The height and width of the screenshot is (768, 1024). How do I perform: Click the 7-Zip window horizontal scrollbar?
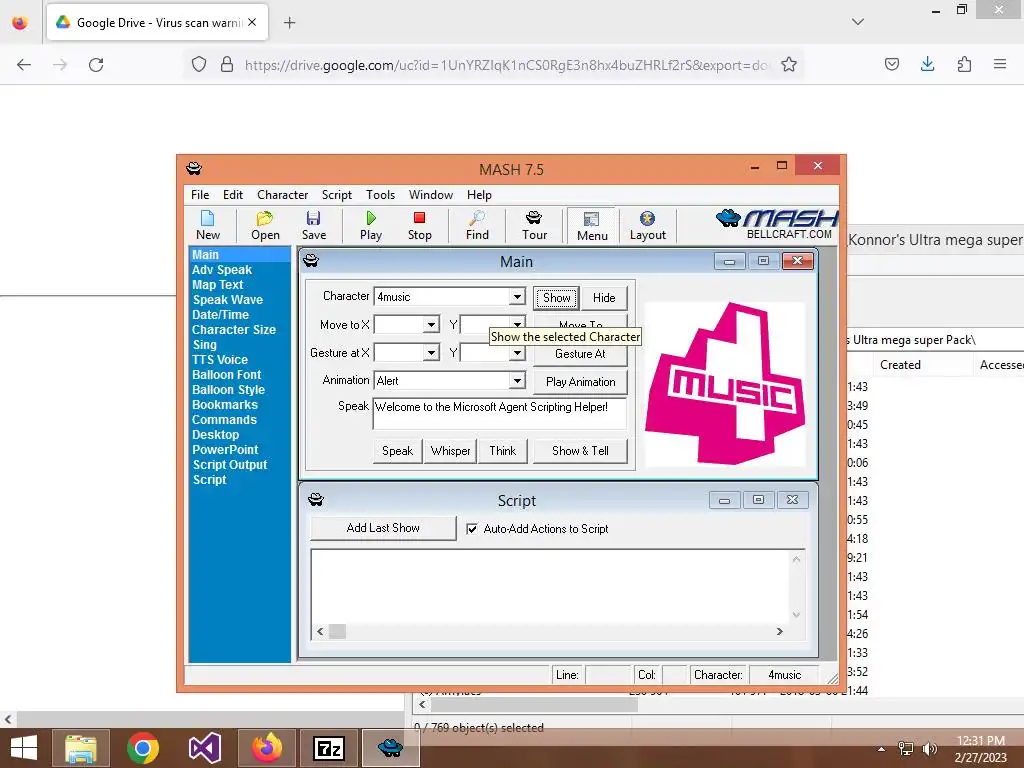coord(534,705)
